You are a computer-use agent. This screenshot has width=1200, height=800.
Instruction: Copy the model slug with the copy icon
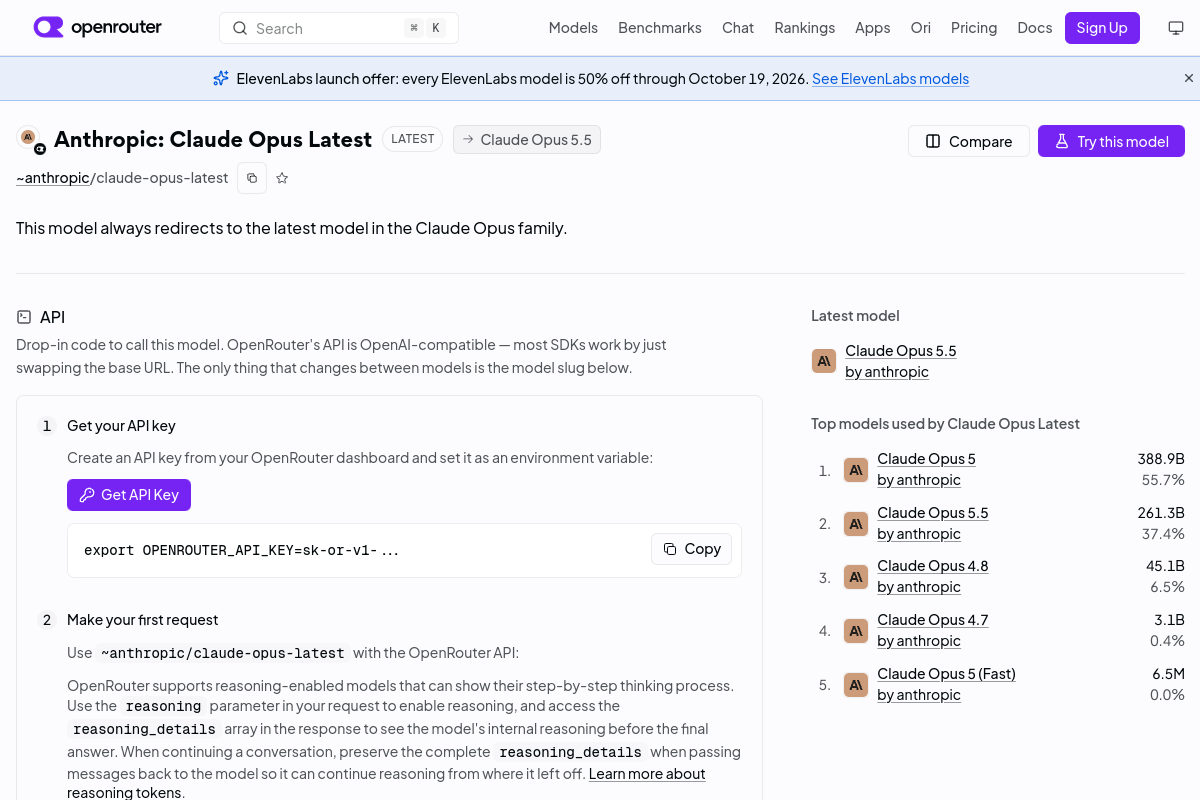point(252,178)
